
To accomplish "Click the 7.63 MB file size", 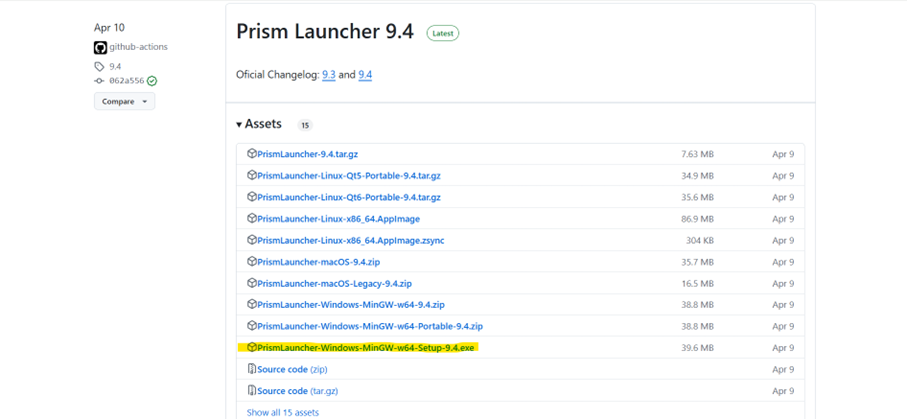I will click(697, 155).
